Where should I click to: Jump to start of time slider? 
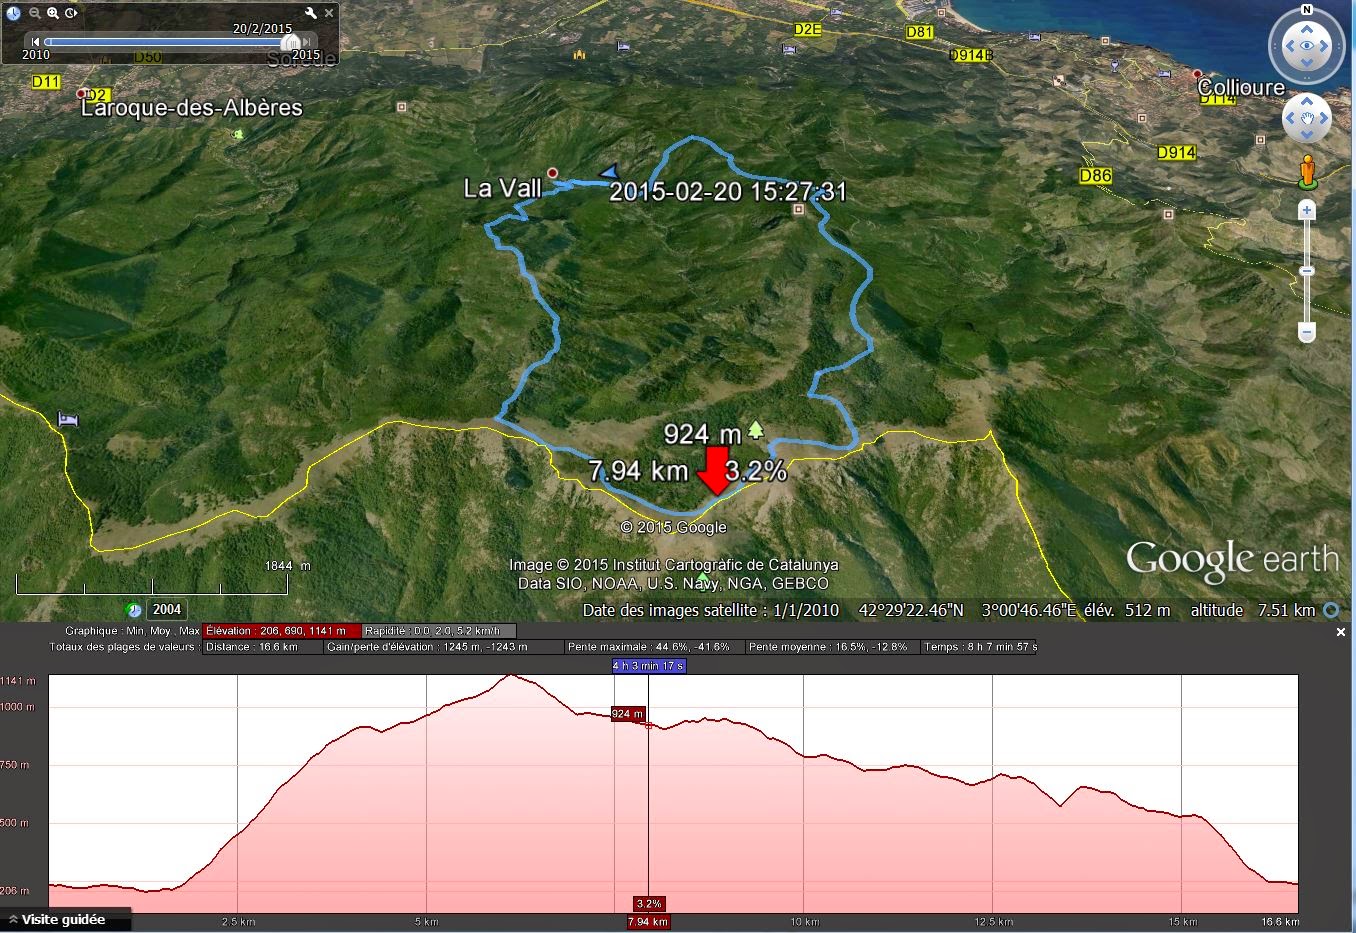(36, 41)
